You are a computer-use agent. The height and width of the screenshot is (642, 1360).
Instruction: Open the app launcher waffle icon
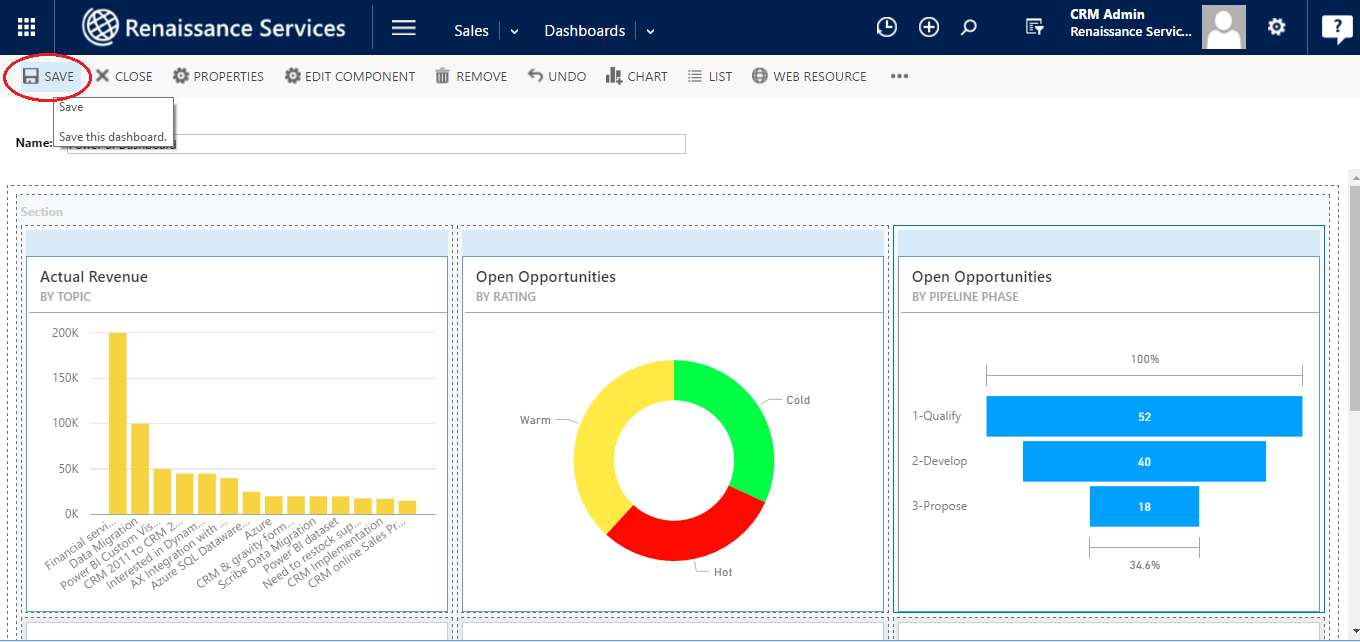27,28
